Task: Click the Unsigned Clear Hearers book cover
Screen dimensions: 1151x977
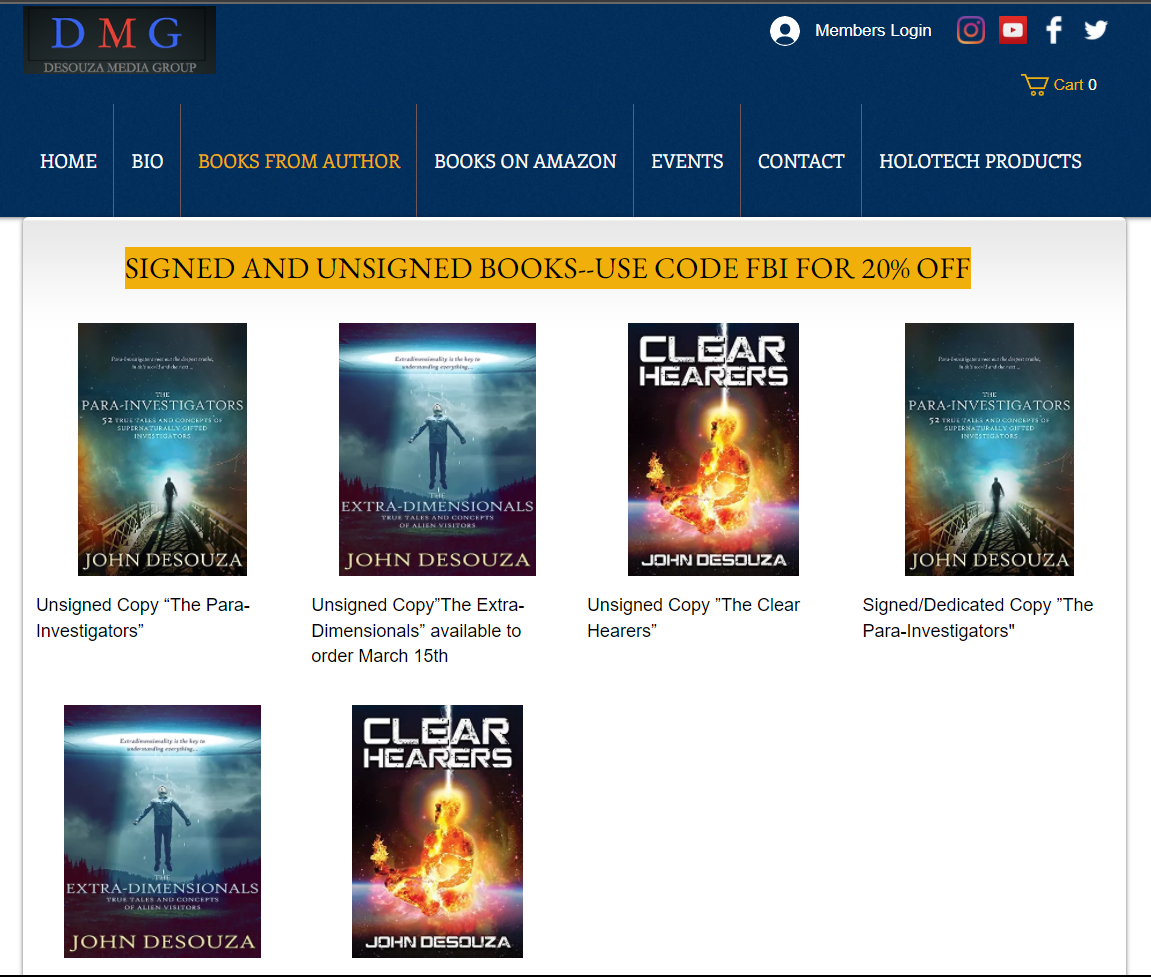Action: point(714,449)
